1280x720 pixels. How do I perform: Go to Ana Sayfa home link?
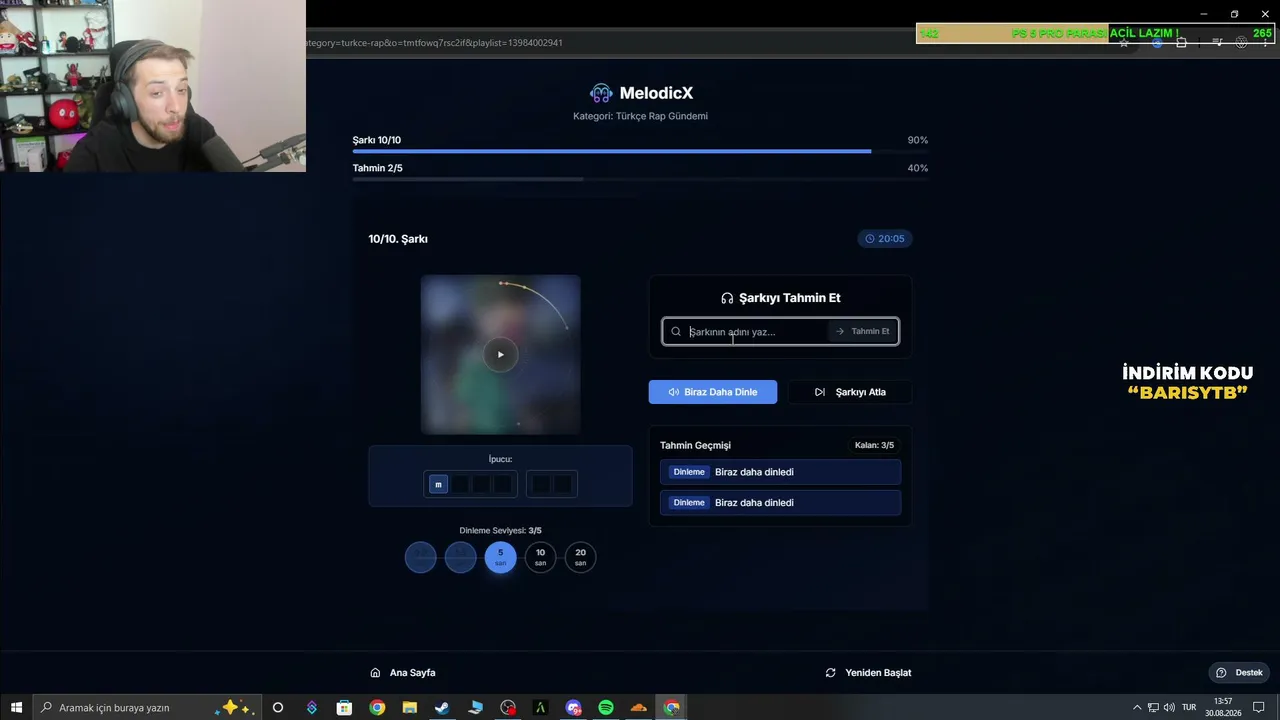tap(403, 673)
